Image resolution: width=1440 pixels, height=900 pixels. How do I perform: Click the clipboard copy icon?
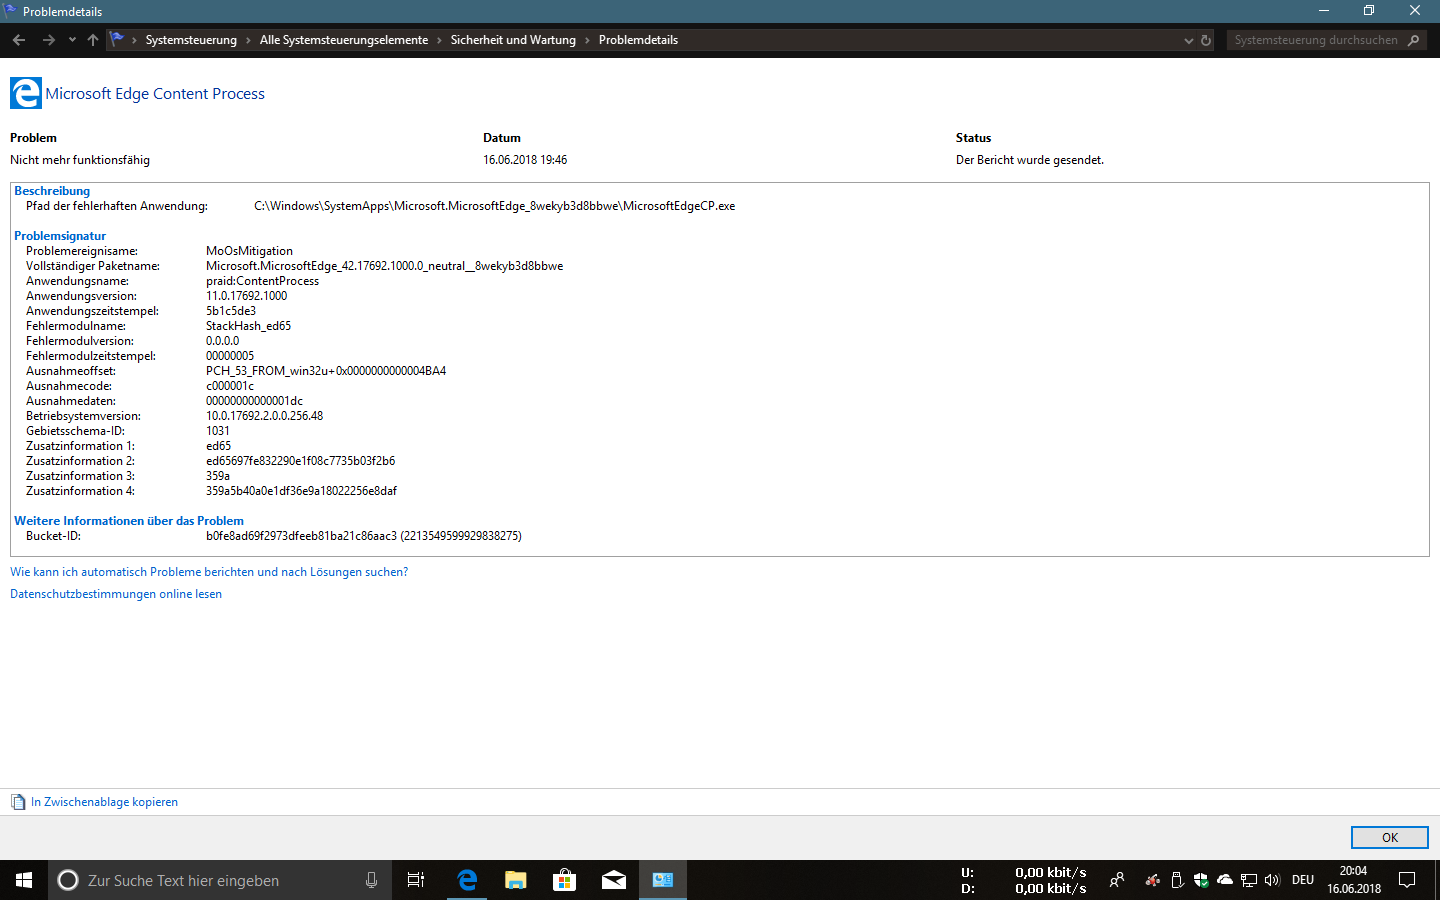(18, 802)
